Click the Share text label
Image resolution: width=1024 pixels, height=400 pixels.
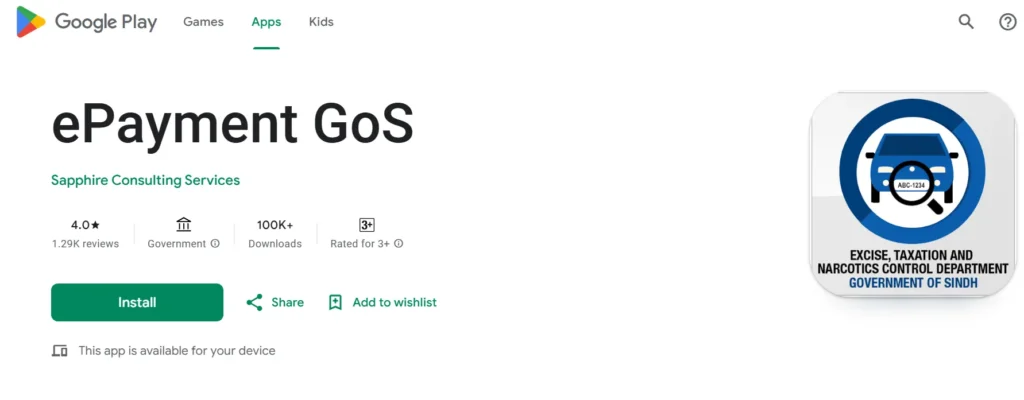pos(287,302)
